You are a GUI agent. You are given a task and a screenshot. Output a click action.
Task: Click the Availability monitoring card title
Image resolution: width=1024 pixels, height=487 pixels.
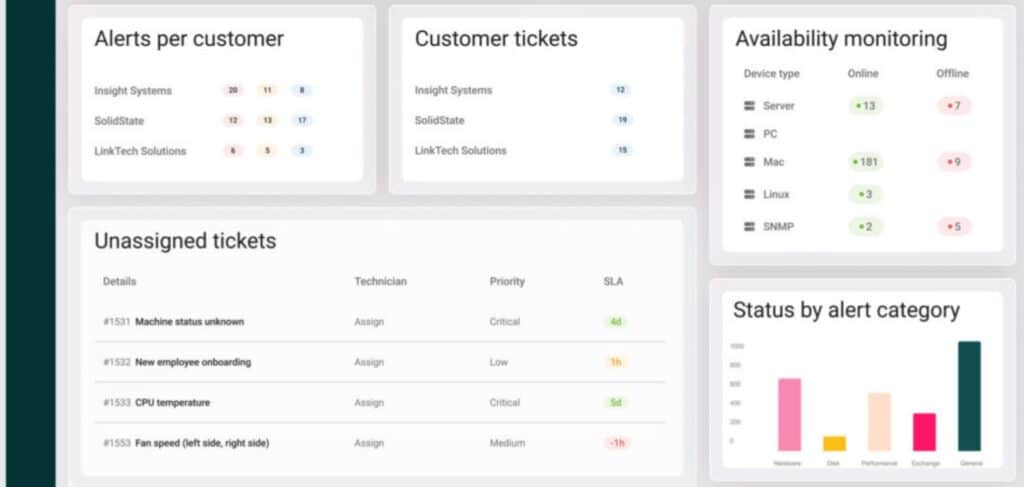pyautogui.click(x=841, y=39)
